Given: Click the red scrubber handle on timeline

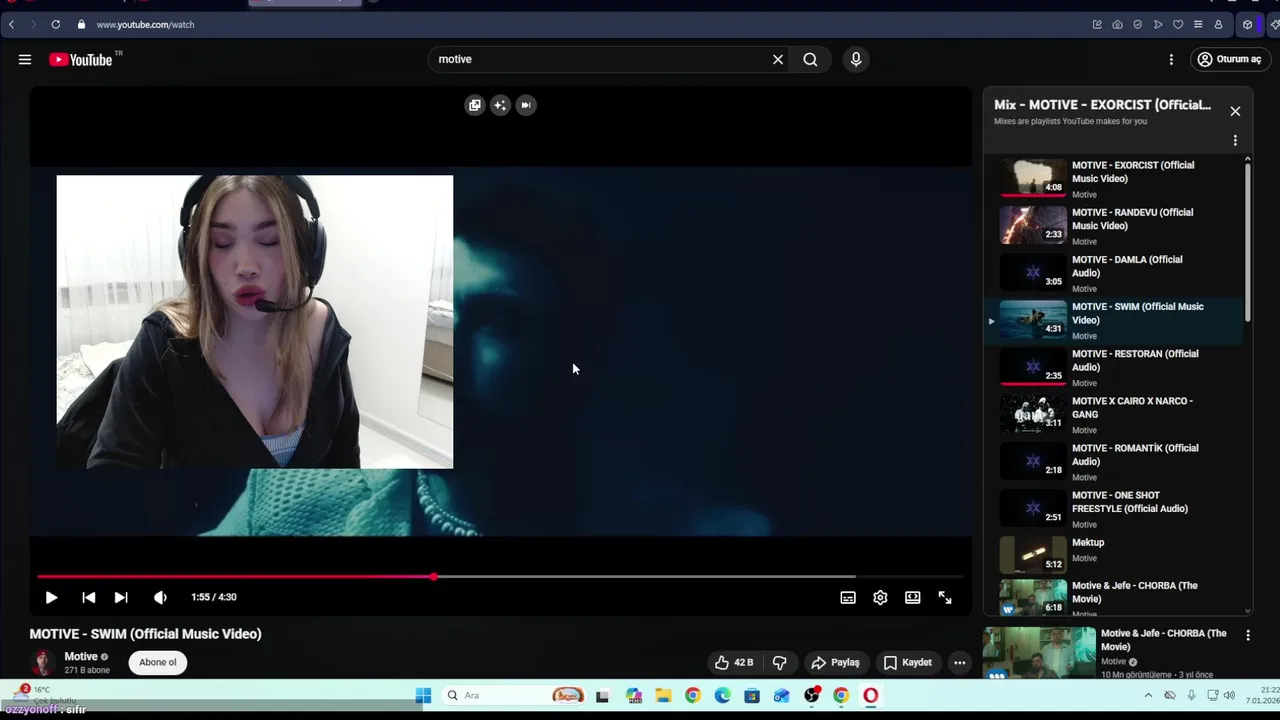Looking at the screenshot, I should [x=433, y=577].
